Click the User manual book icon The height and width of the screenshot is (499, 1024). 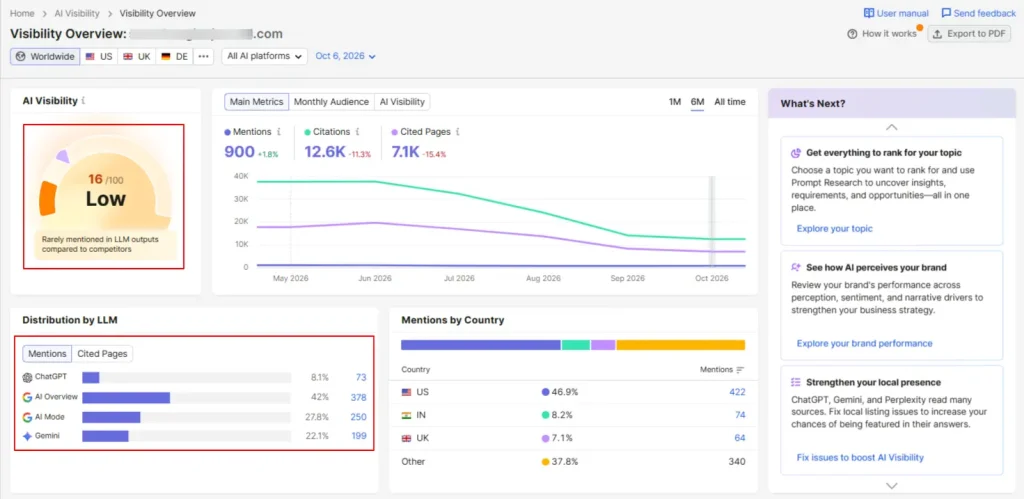(x=869, y=13)
